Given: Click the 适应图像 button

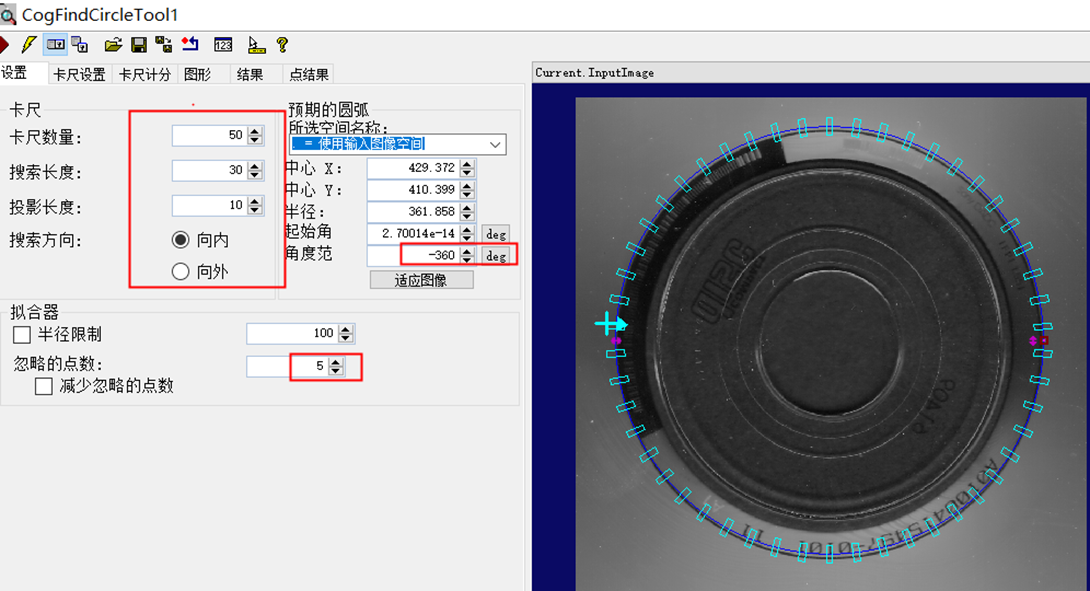Looking at the screenshot, I should coord(421,280).
